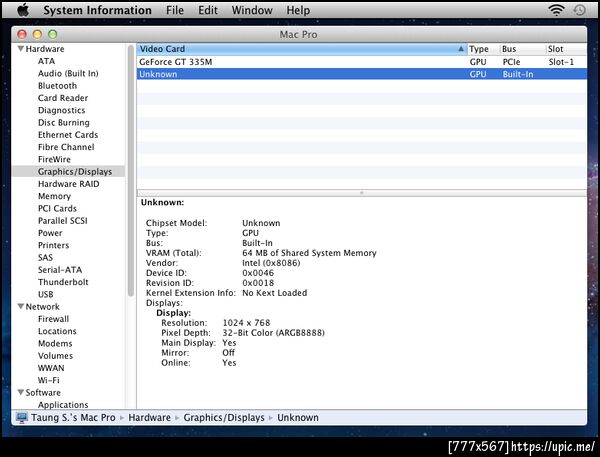Sort by Slot column header
This screenshot has height=457, width=600.
click(x=566, y=49)
